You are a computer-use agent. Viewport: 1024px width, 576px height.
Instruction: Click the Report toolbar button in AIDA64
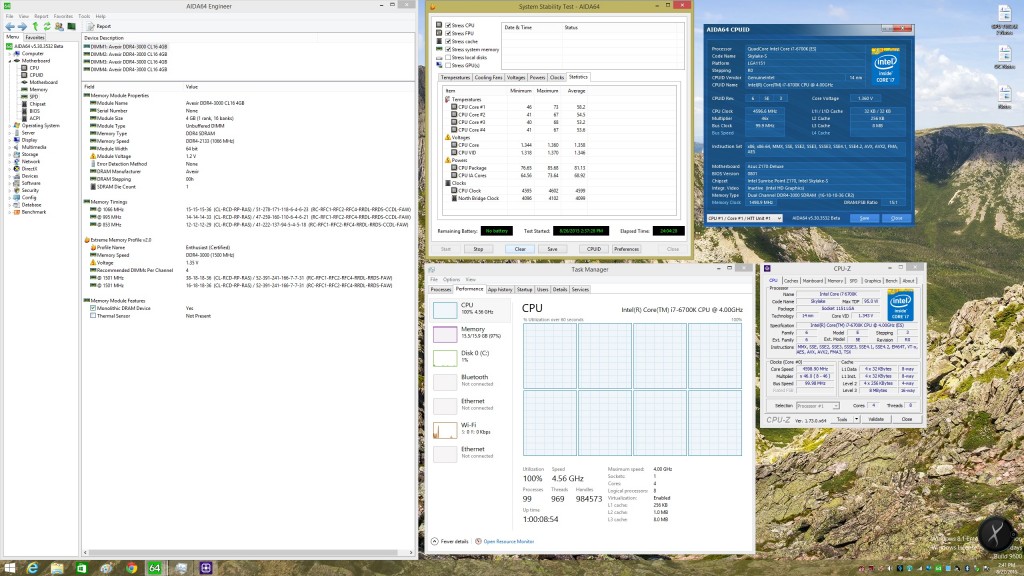pos(99,26)
